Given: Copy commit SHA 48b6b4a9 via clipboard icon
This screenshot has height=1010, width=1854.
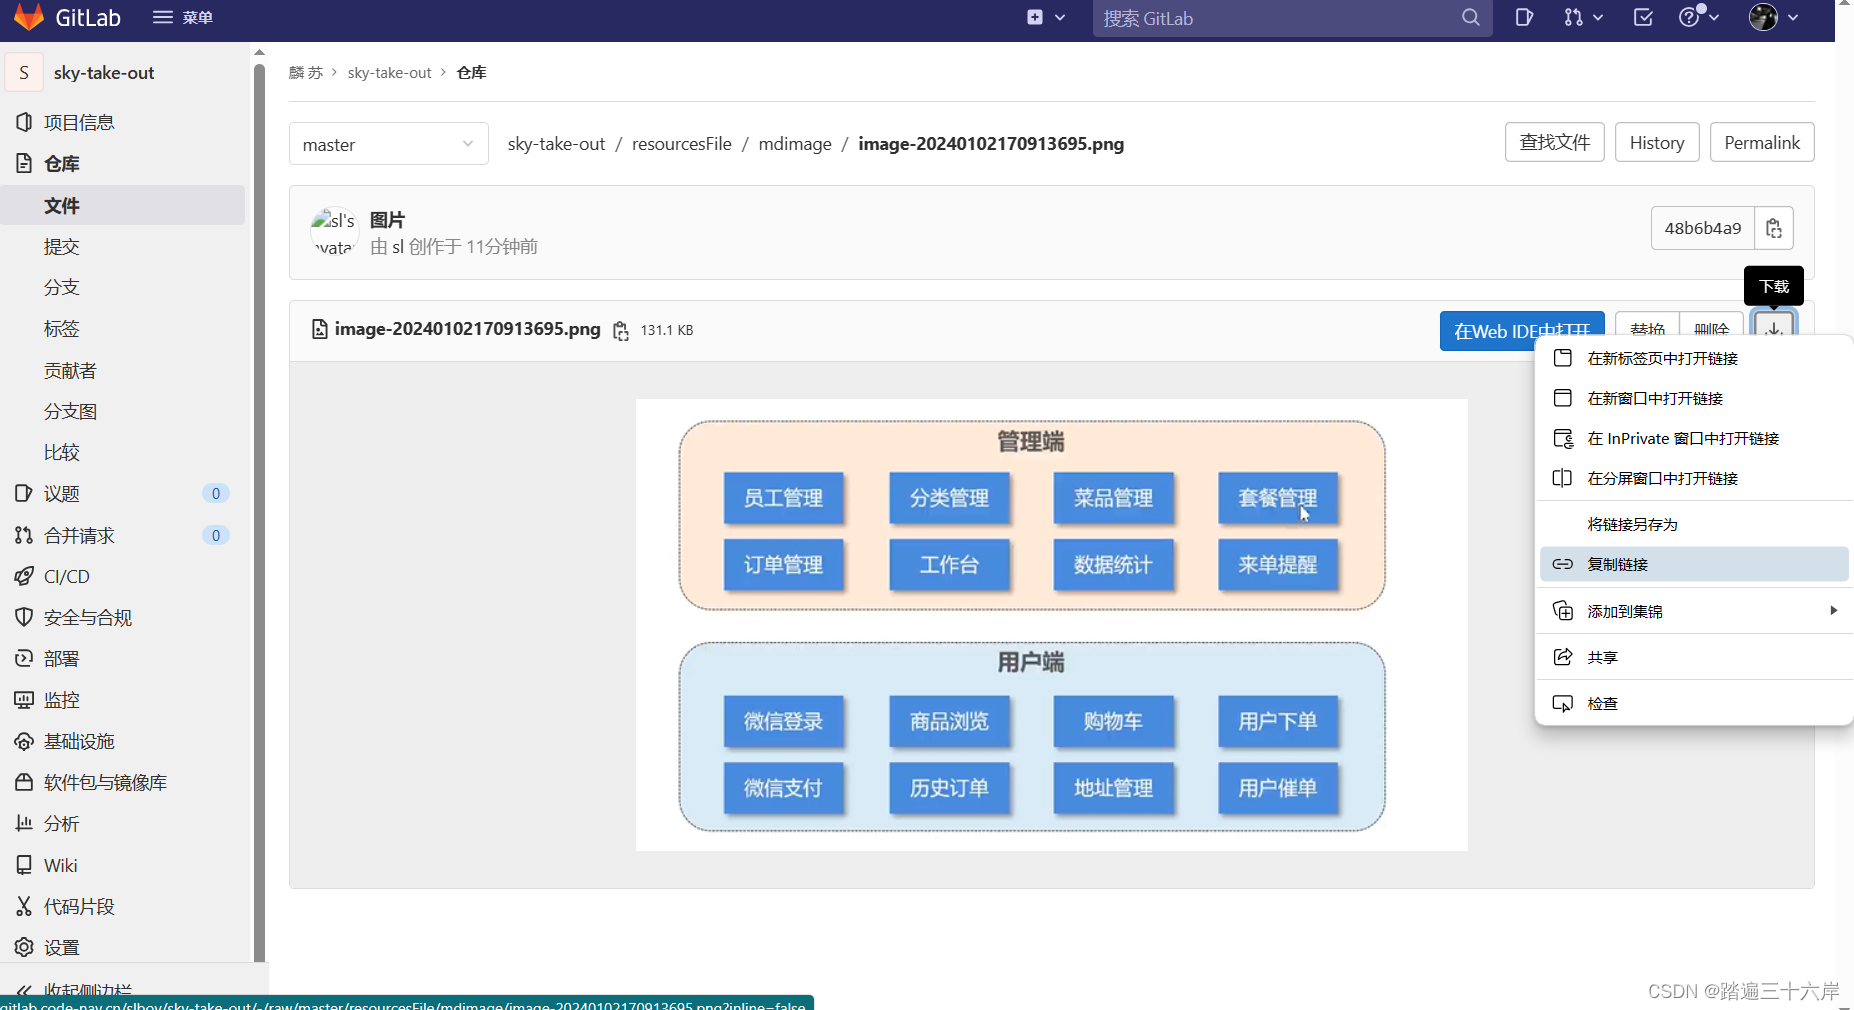Looking at the screenshot, I should tap(1774, 228).
